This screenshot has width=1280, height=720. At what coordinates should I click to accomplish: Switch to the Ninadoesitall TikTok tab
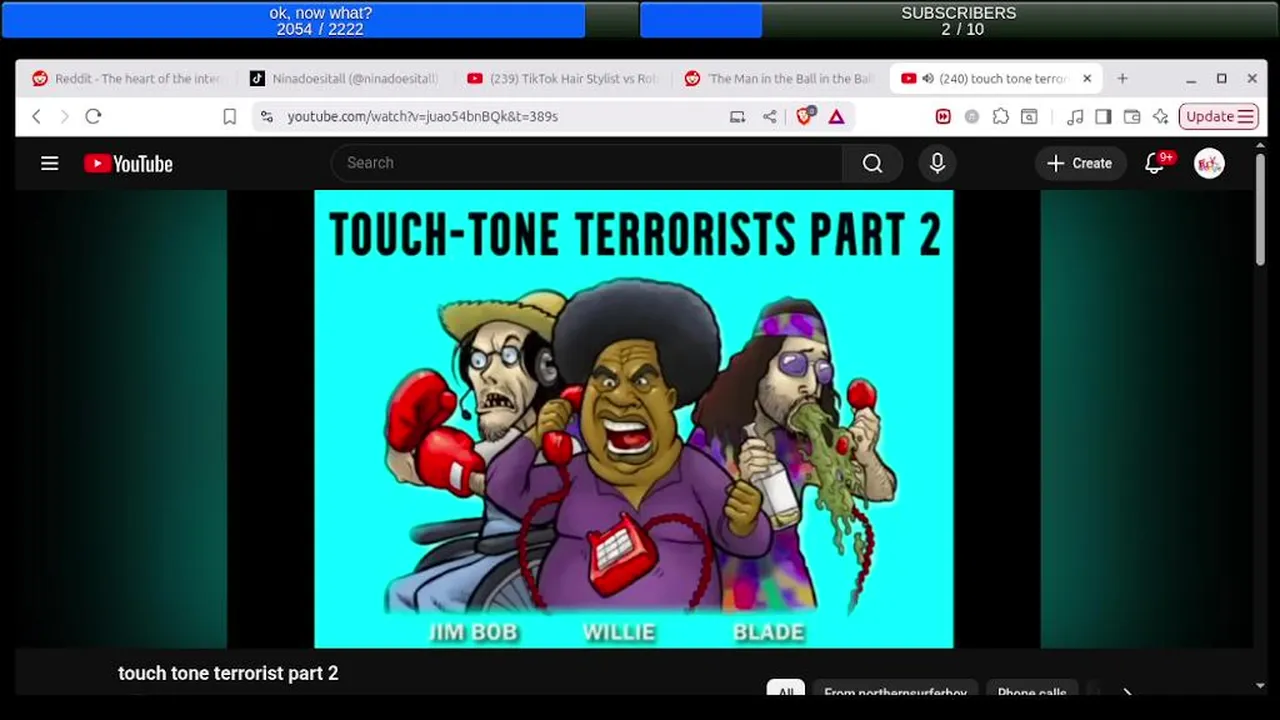click(x=344, y=79)
